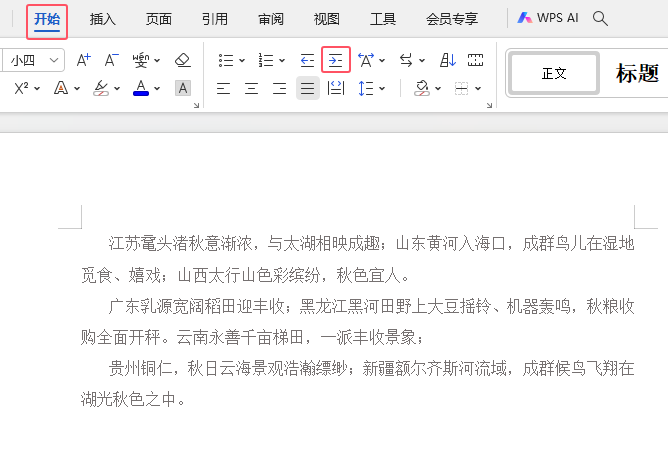Switch to the 审阅 tab
The image size is (668, 464).
(271, 19)
